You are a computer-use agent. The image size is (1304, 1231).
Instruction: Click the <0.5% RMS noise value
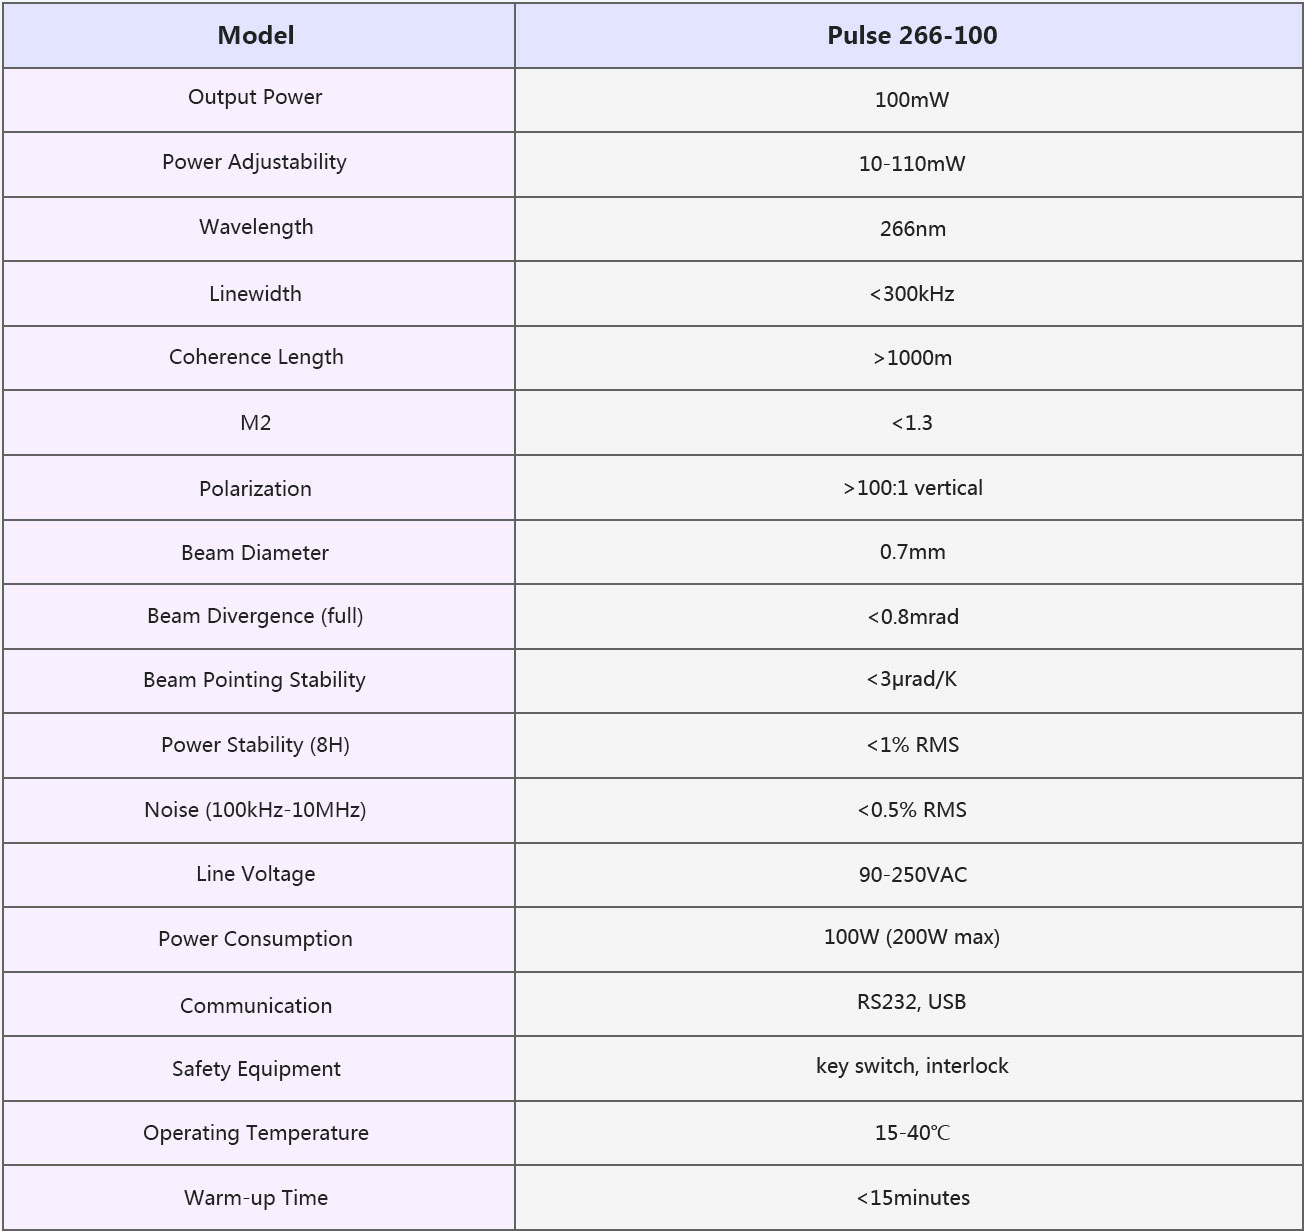click(912, 810)
